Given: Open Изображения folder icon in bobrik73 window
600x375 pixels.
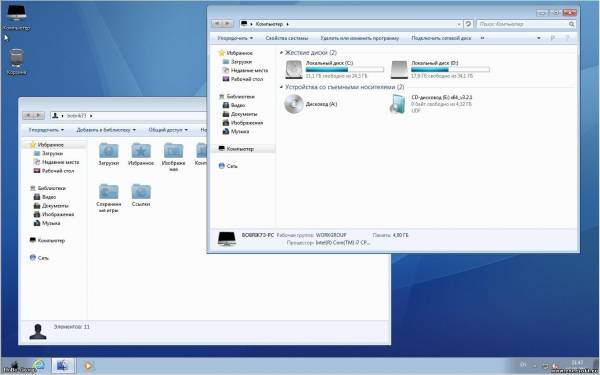Looking at the screenshot, I should [174, 150].
